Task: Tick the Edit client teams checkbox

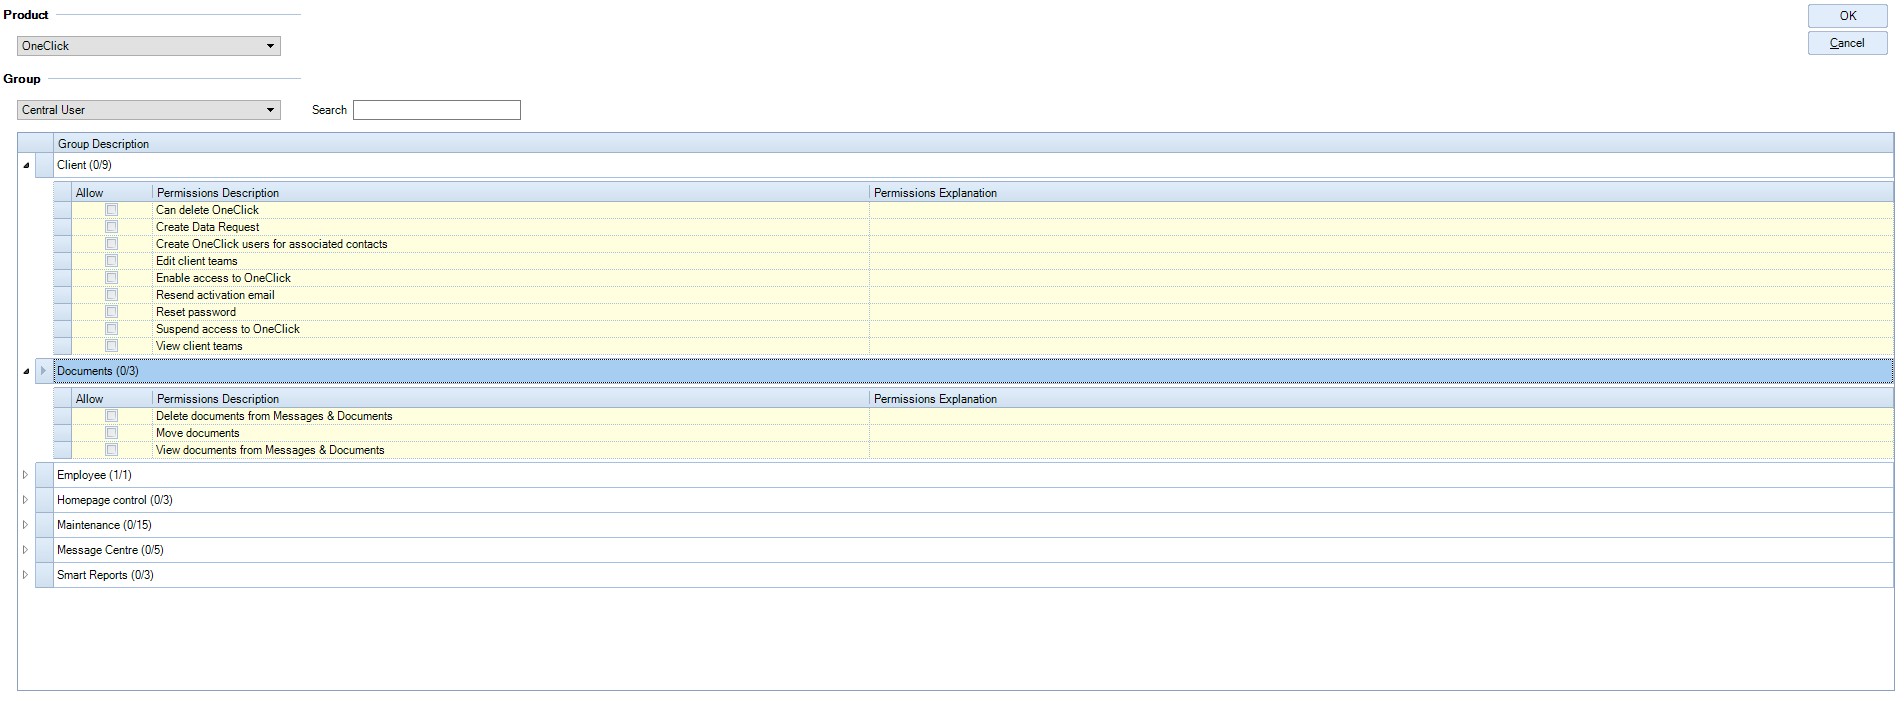Action: coord(112,261)
